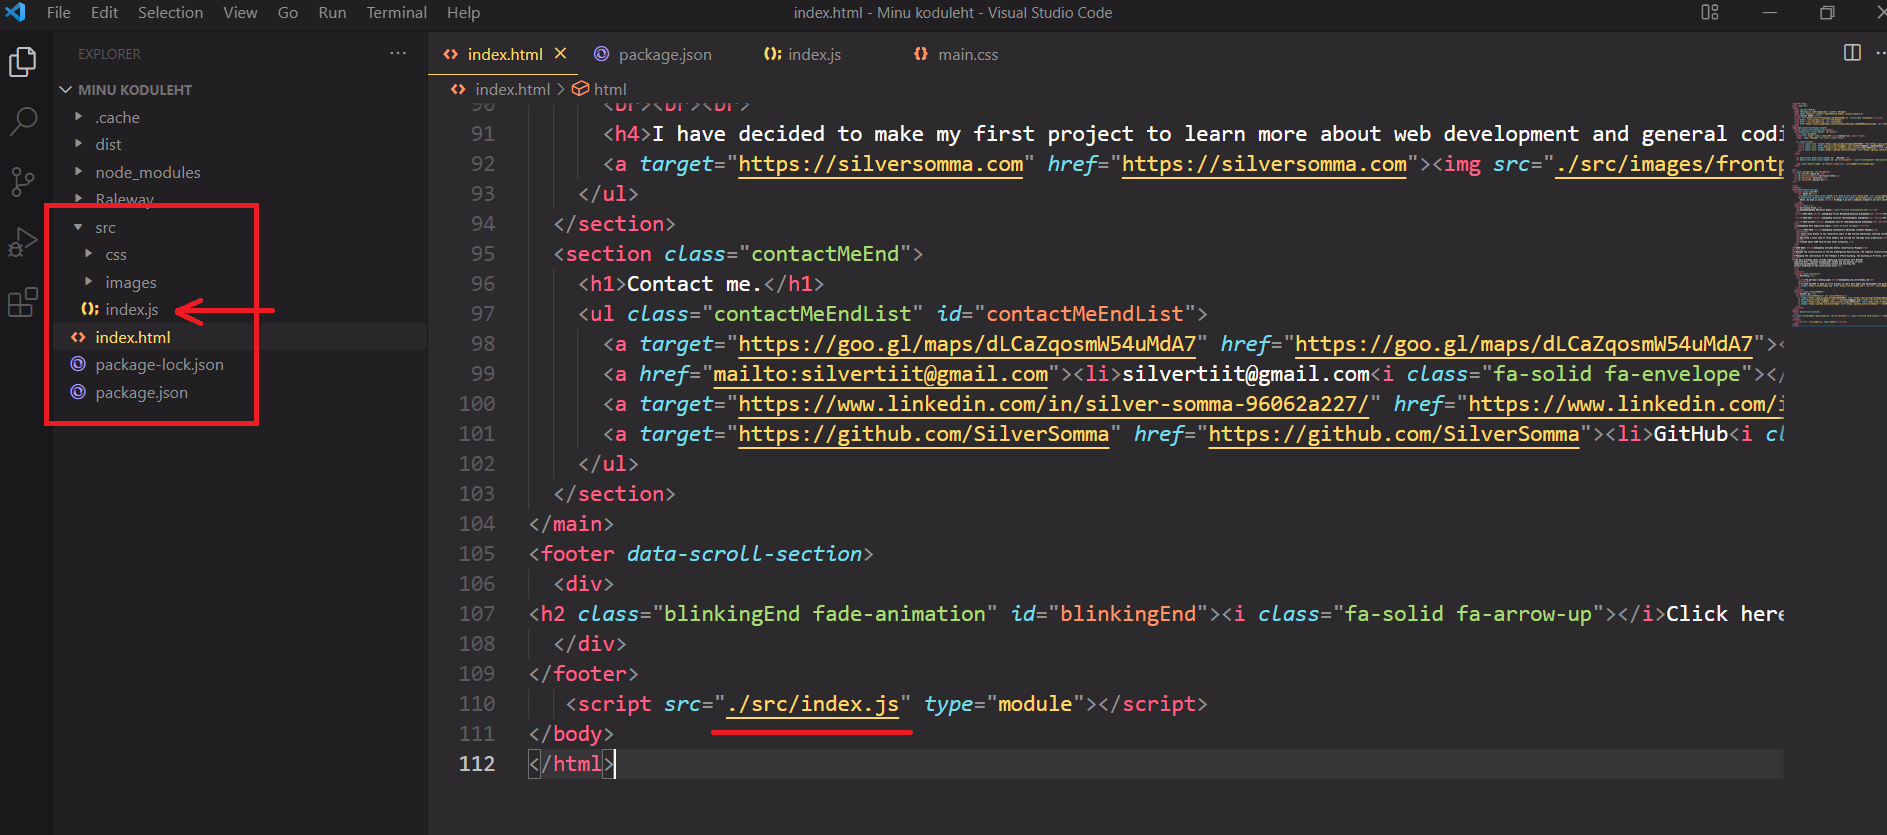This screenshot has width=1887, height=835.
Task: Expand the dist folder
Action: [108, 144]
